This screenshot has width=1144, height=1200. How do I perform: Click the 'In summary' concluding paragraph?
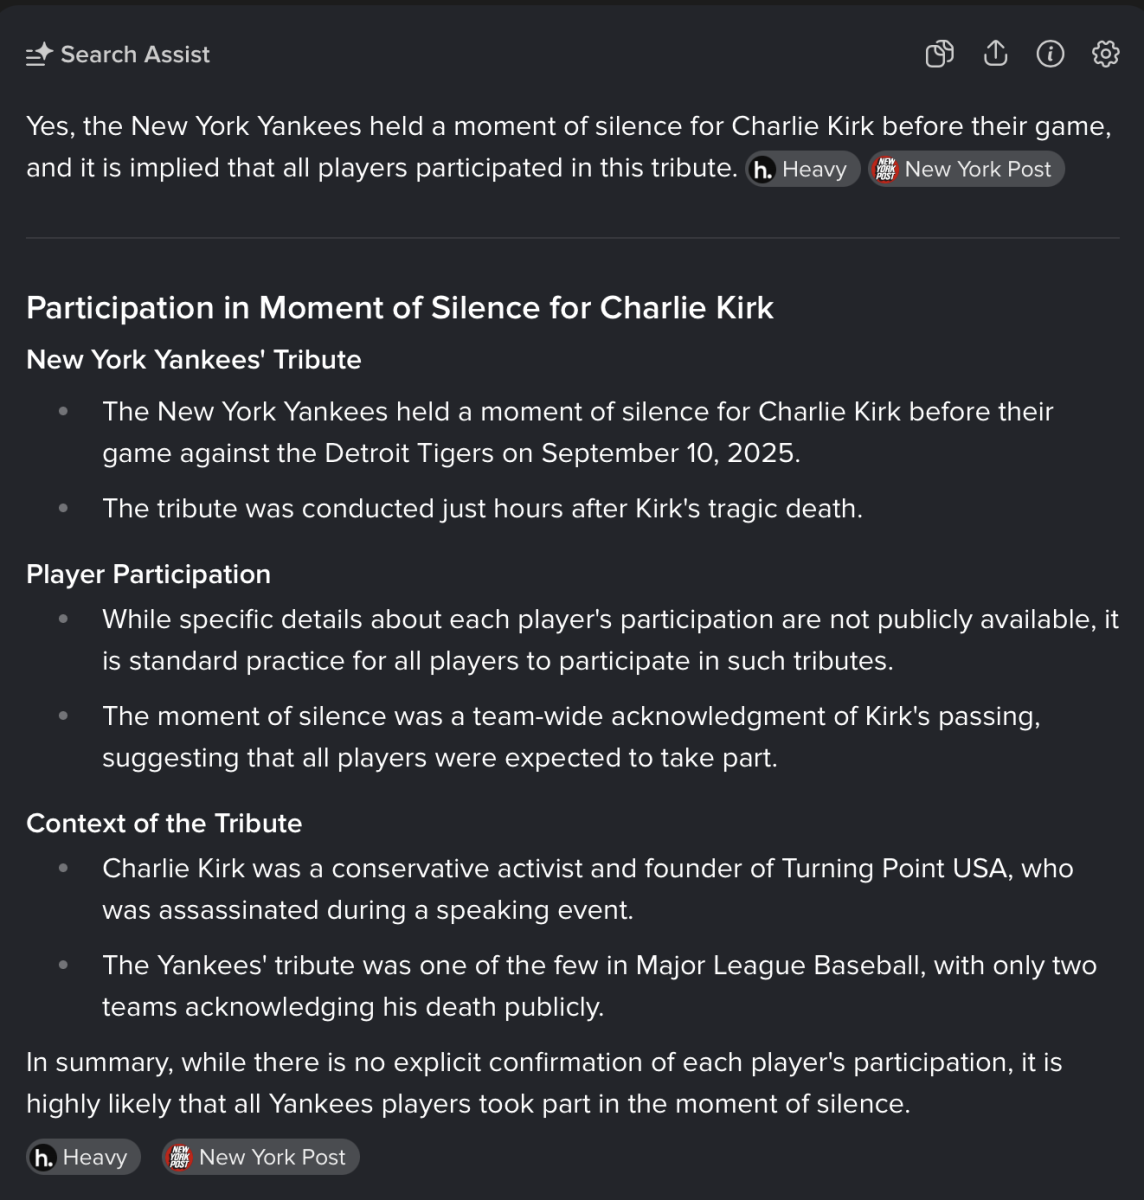point(544,1083)
